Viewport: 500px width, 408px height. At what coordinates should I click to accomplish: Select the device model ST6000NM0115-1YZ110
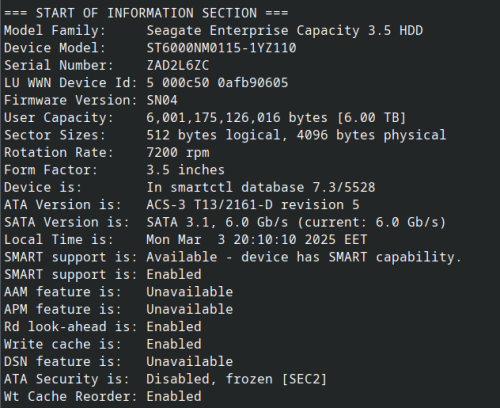click(221, 48)
